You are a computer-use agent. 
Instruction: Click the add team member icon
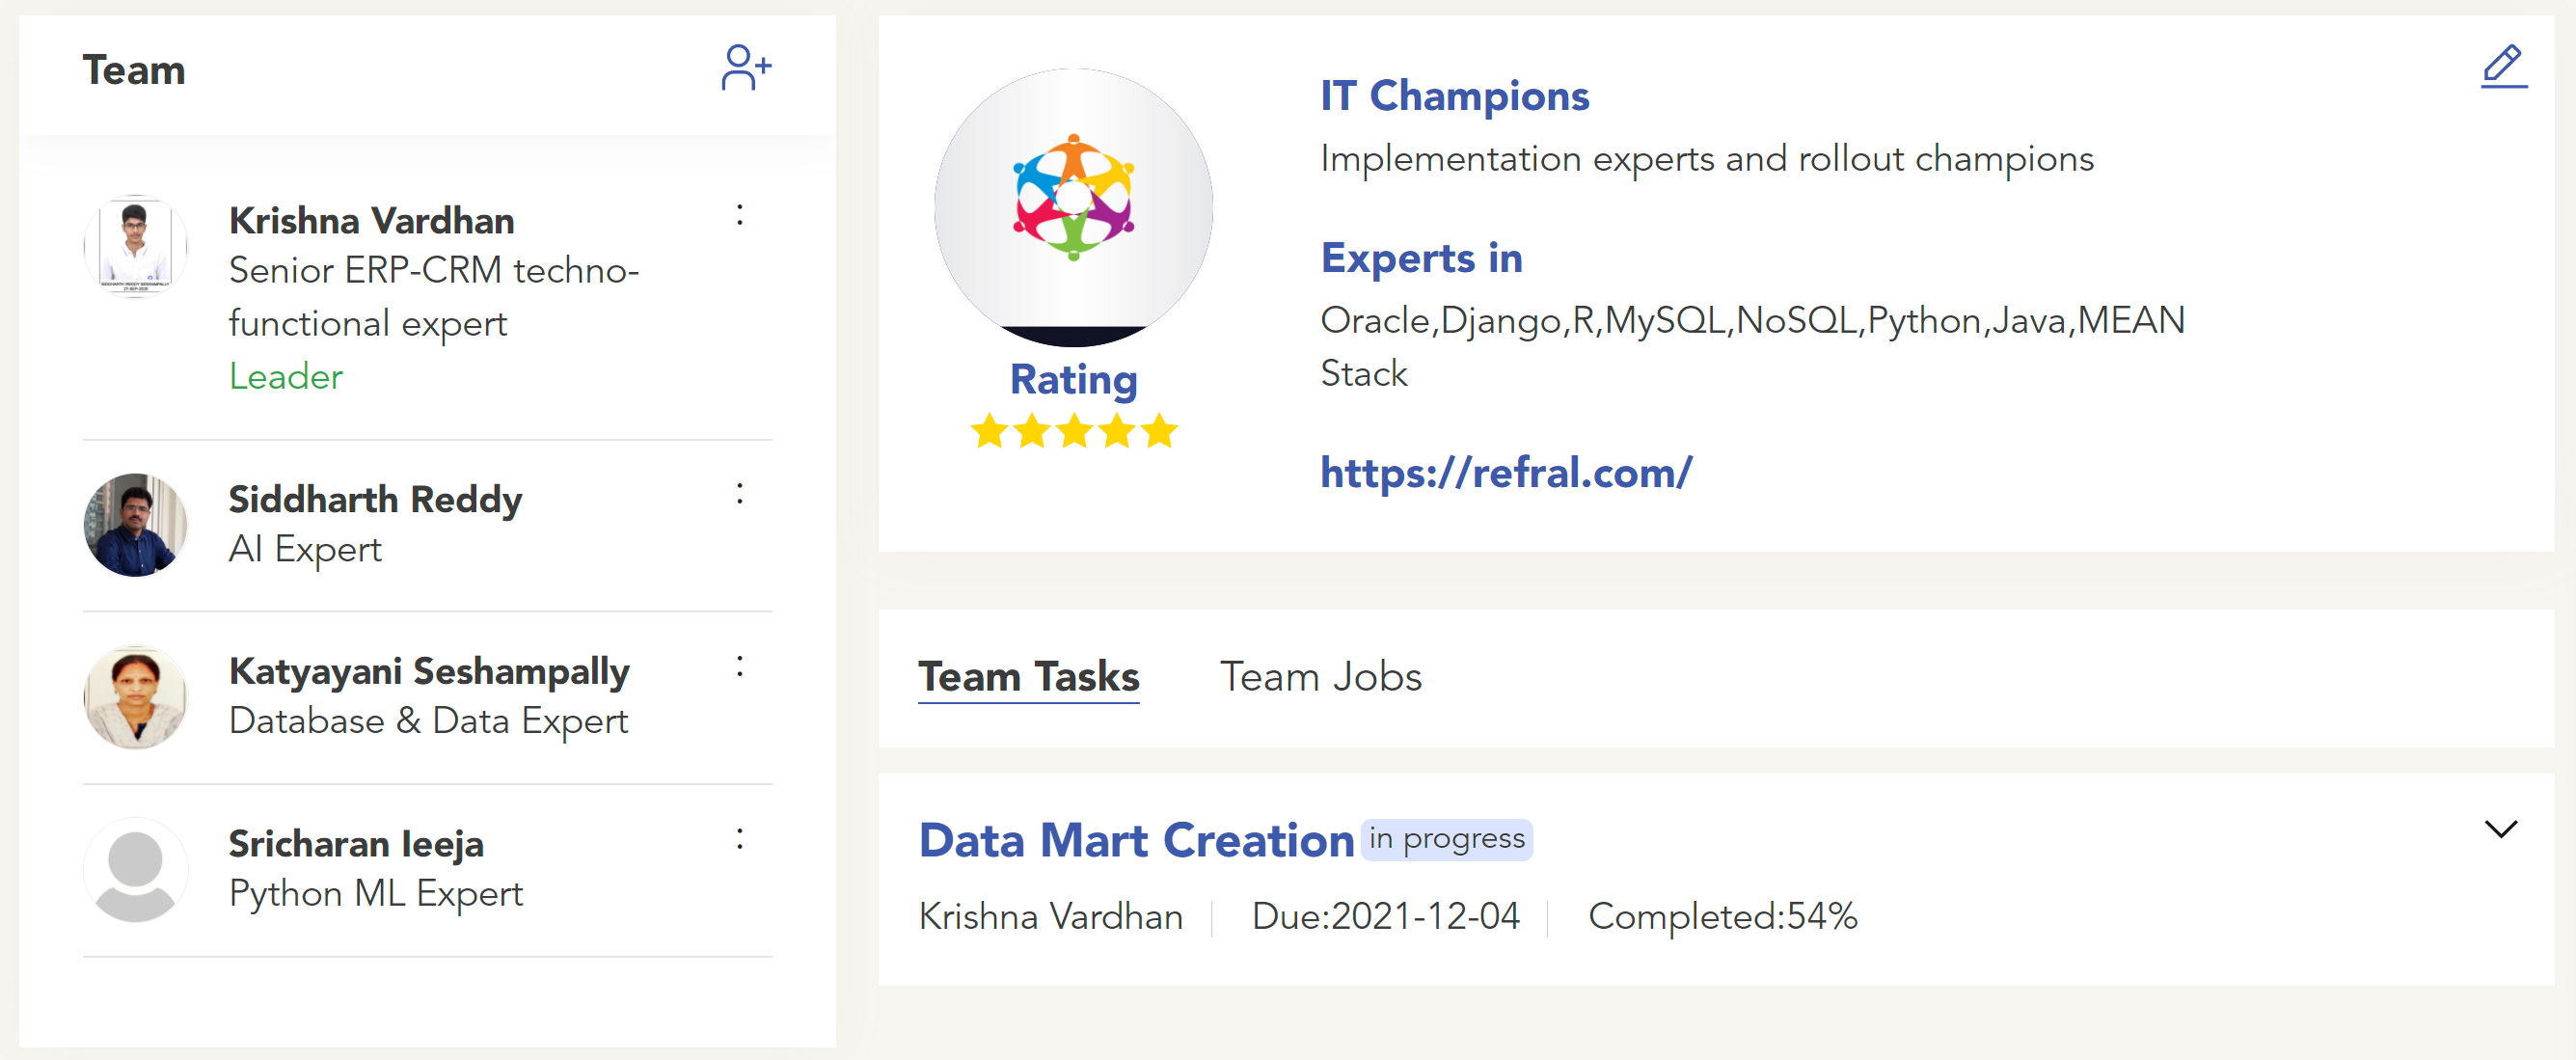(x=745, y=68)
